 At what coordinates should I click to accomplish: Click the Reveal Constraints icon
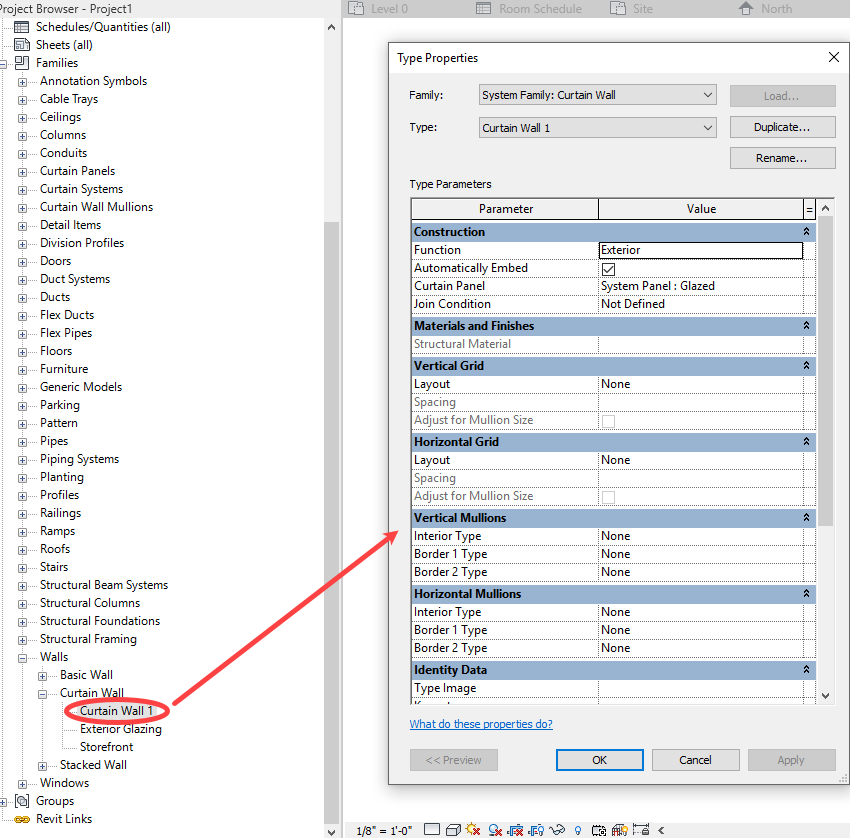pyautogui.click(x=641, y=829)
